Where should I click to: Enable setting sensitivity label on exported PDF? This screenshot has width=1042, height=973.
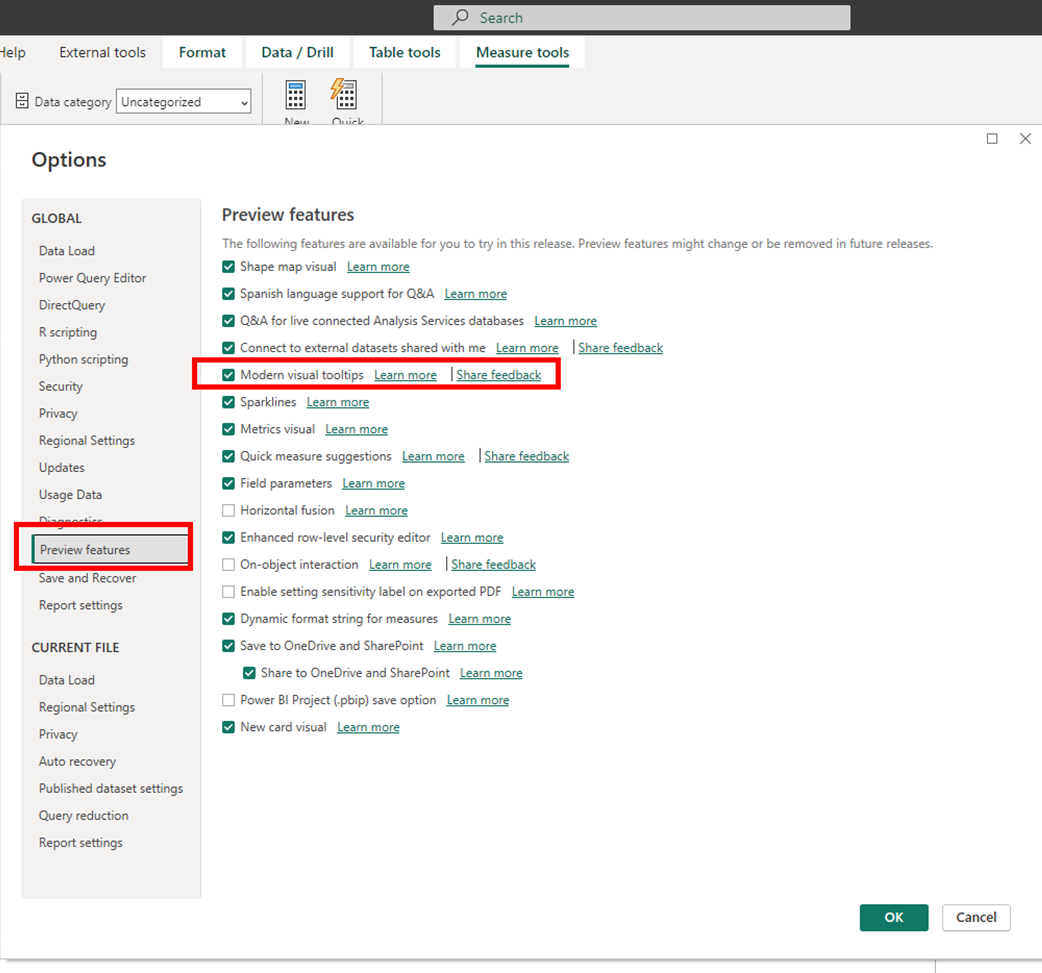(229, 592)
